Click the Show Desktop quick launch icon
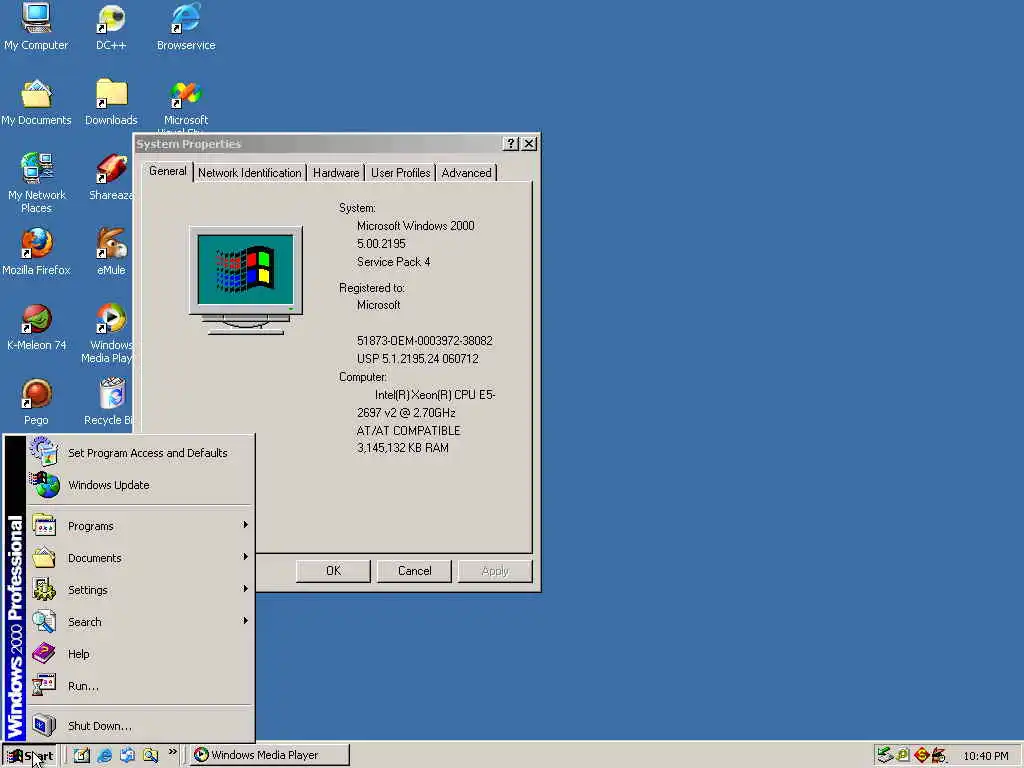This screenshot has width=1024, height=768. (82, 755)
